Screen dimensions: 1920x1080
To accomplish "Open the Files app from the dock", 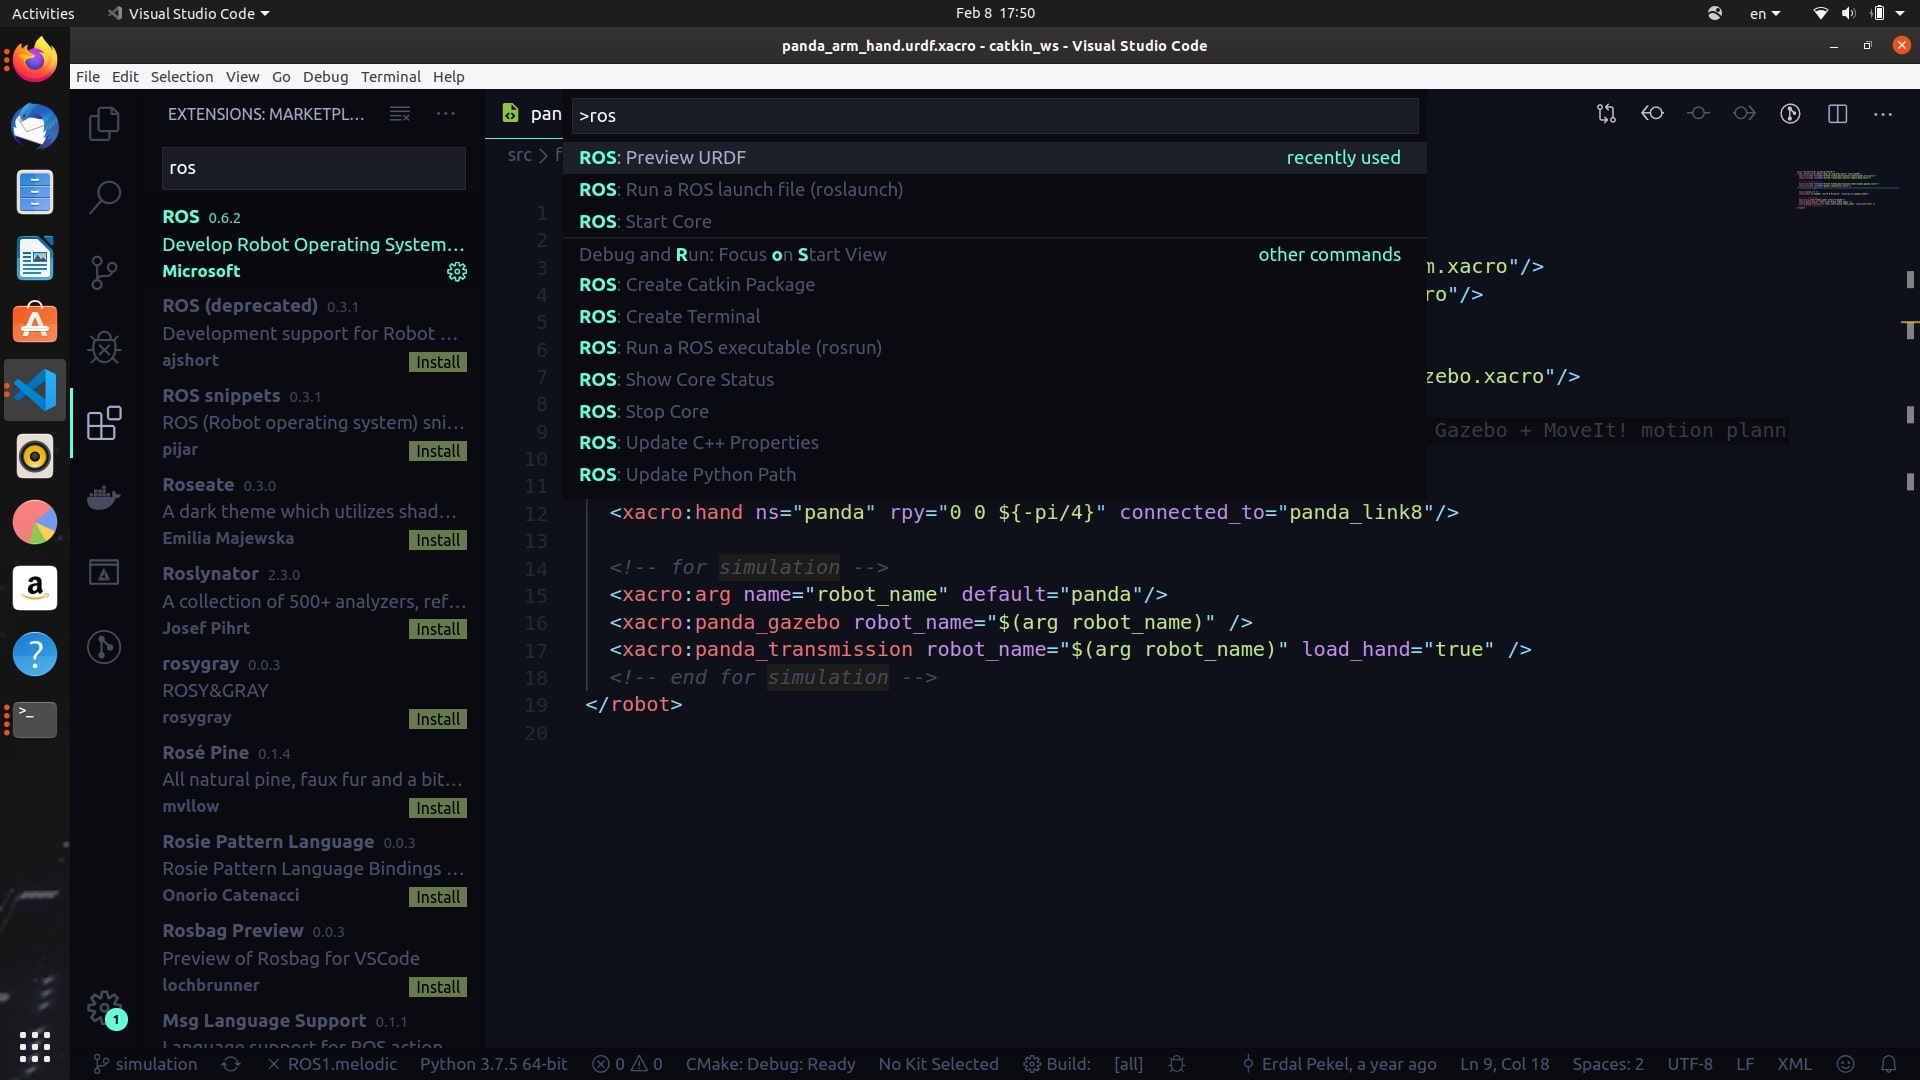I will [35, 192].
